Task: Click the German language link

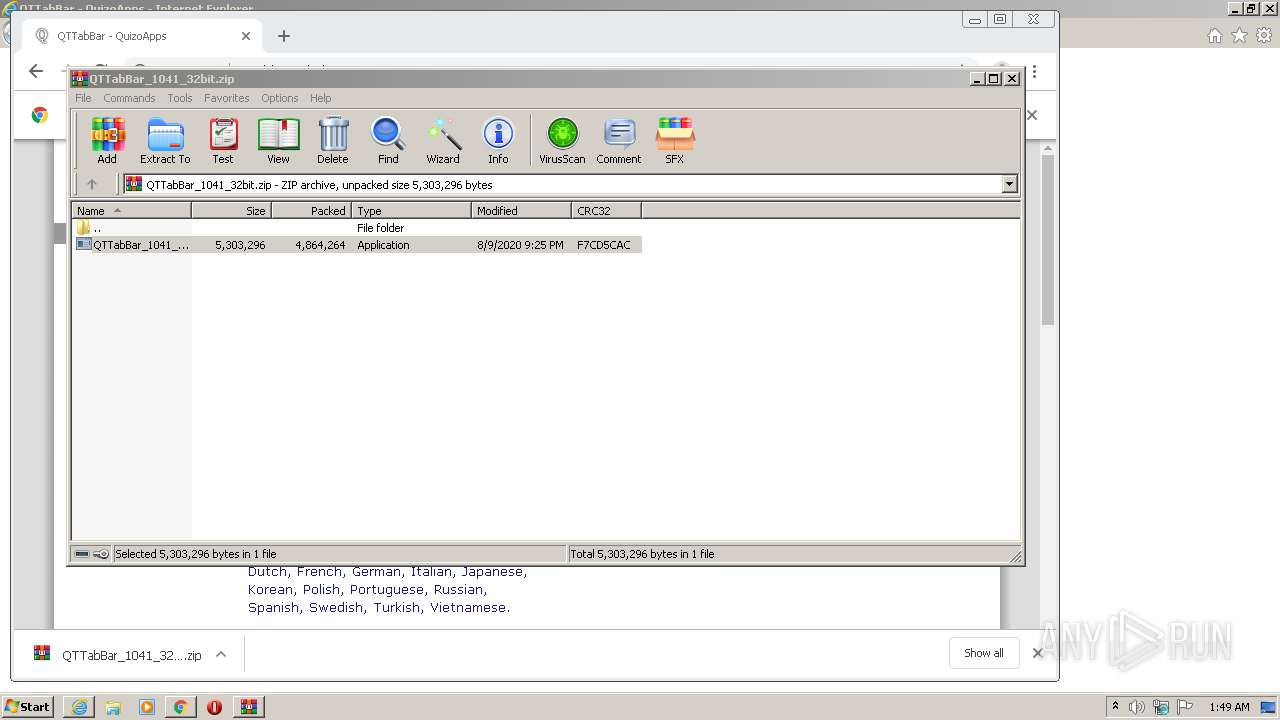Action: point(376,572)
